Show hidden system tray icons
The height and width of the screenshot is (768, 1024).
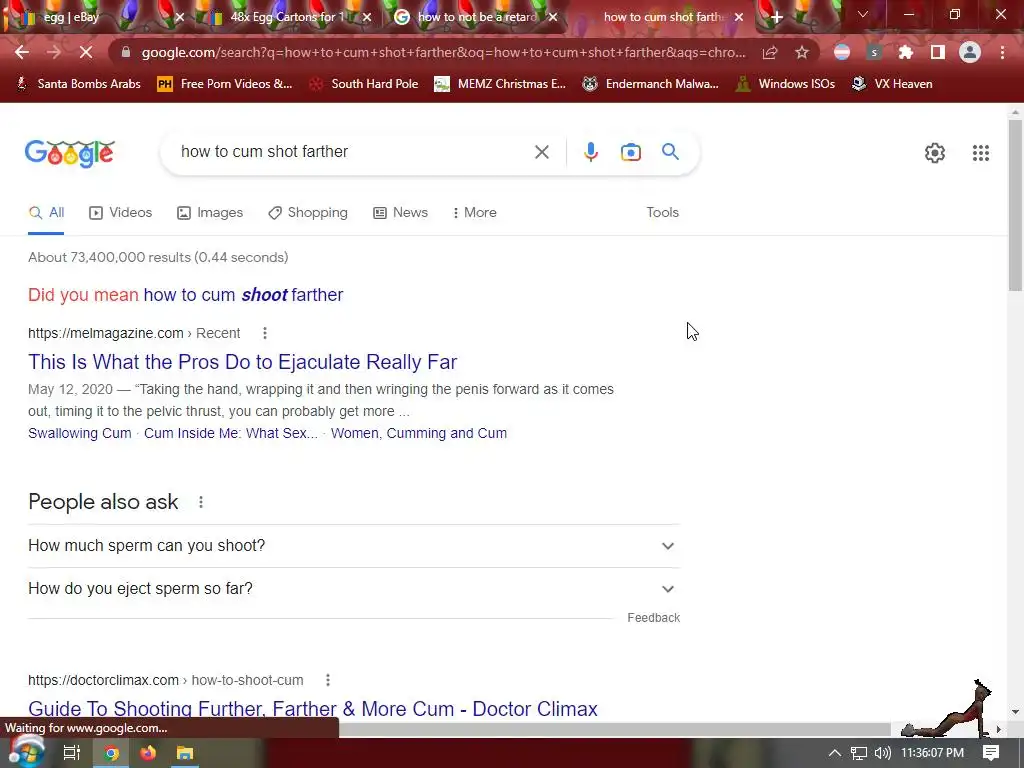[835, 753]
